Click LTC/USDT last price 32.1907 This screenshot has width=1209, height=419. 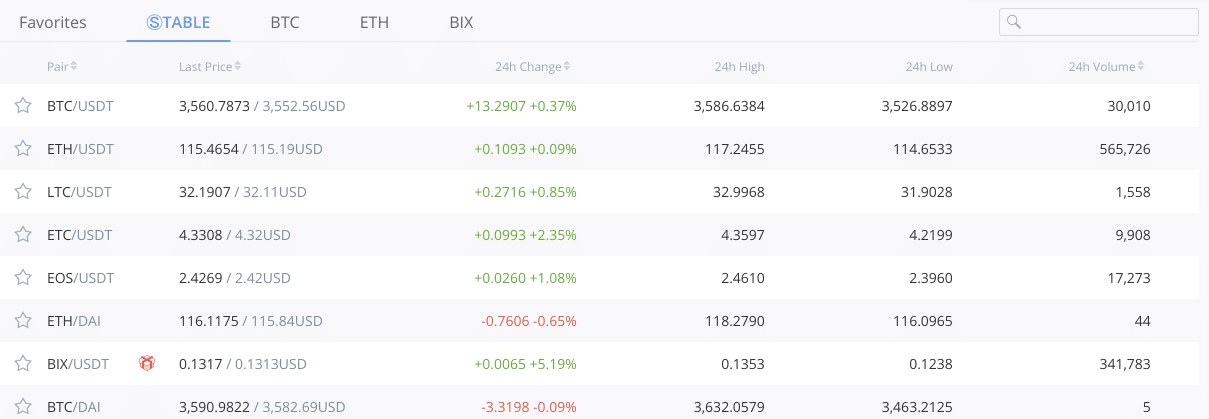click(205, 192)
